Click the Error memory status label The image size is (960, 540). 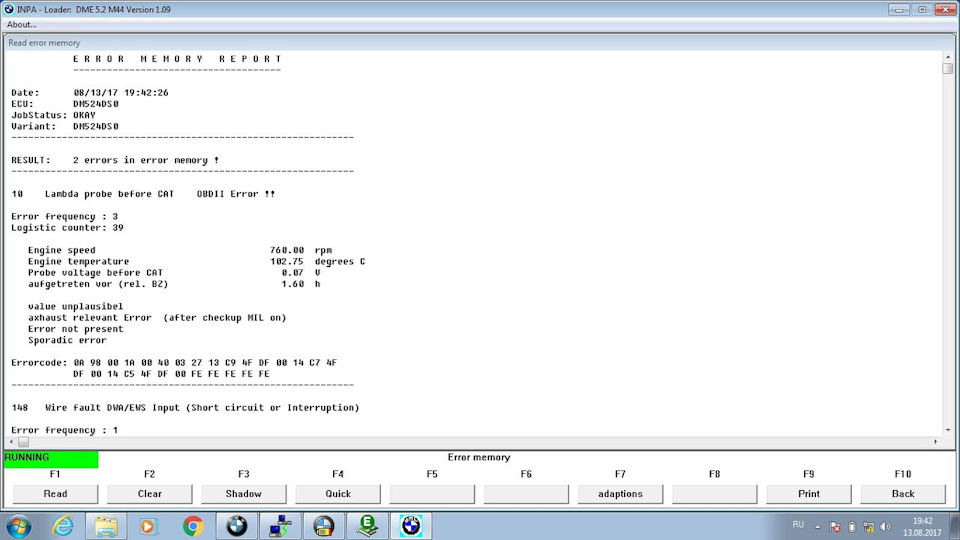[479, 457]
